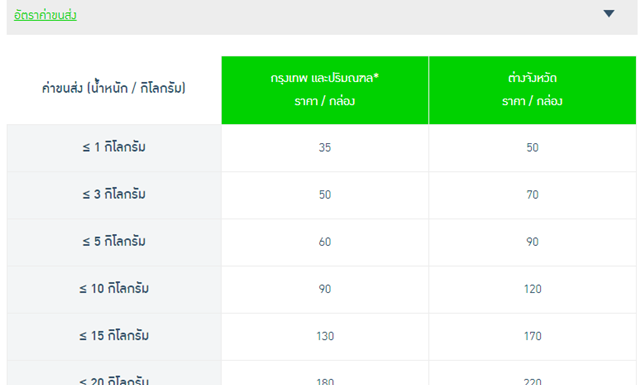This screenshot has width=640, height=385.
Task: Select the ≤ 20 กิโลกรัม row label
Action: click(114, 381)
